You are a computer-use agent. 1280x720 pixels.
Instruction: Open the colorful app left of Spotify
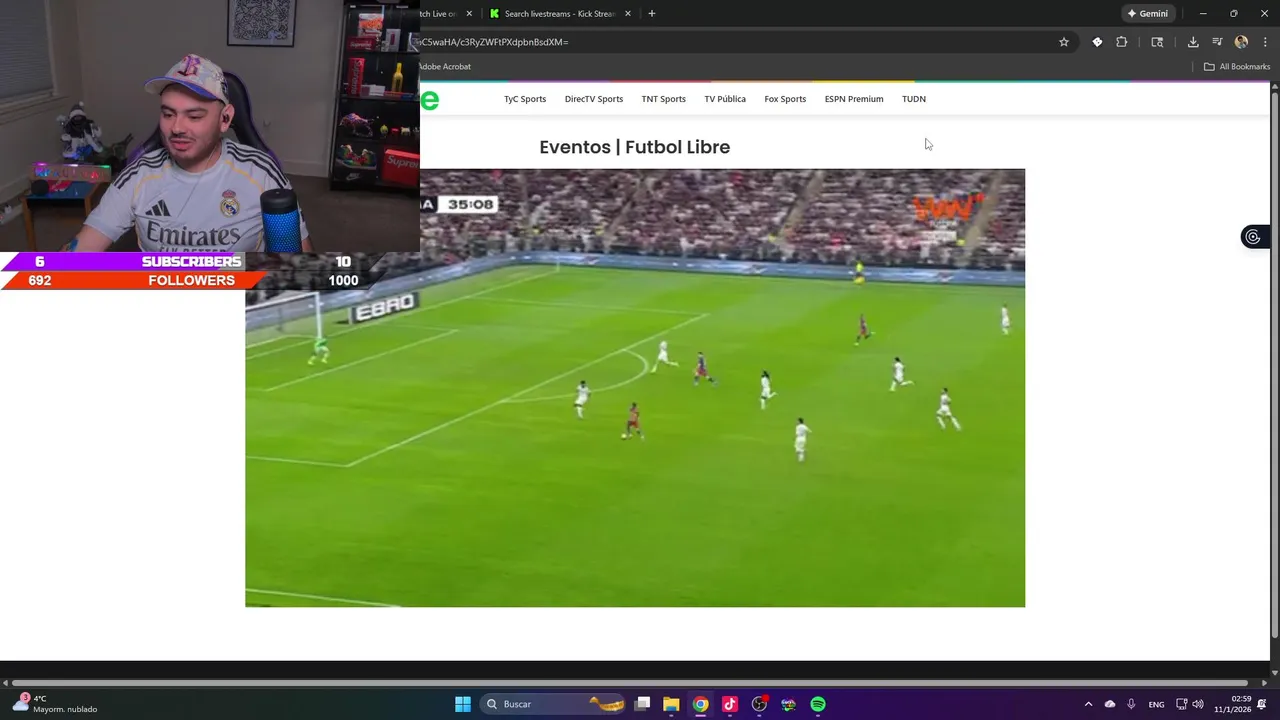[789, 704]
